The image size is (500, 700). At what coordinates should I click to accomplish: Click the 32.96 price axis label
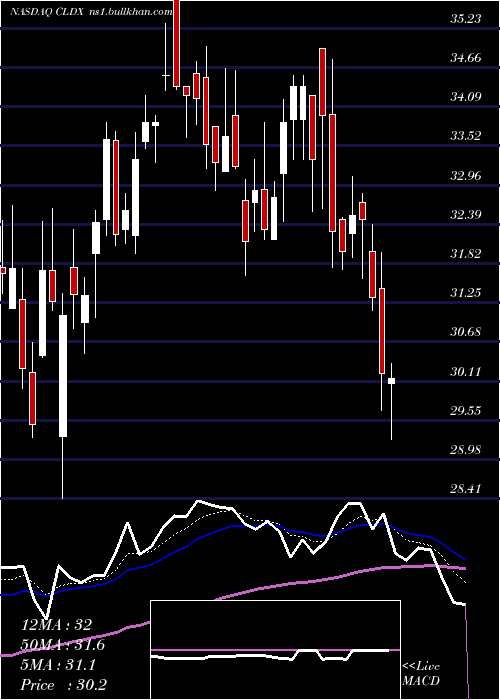[466, 175]
